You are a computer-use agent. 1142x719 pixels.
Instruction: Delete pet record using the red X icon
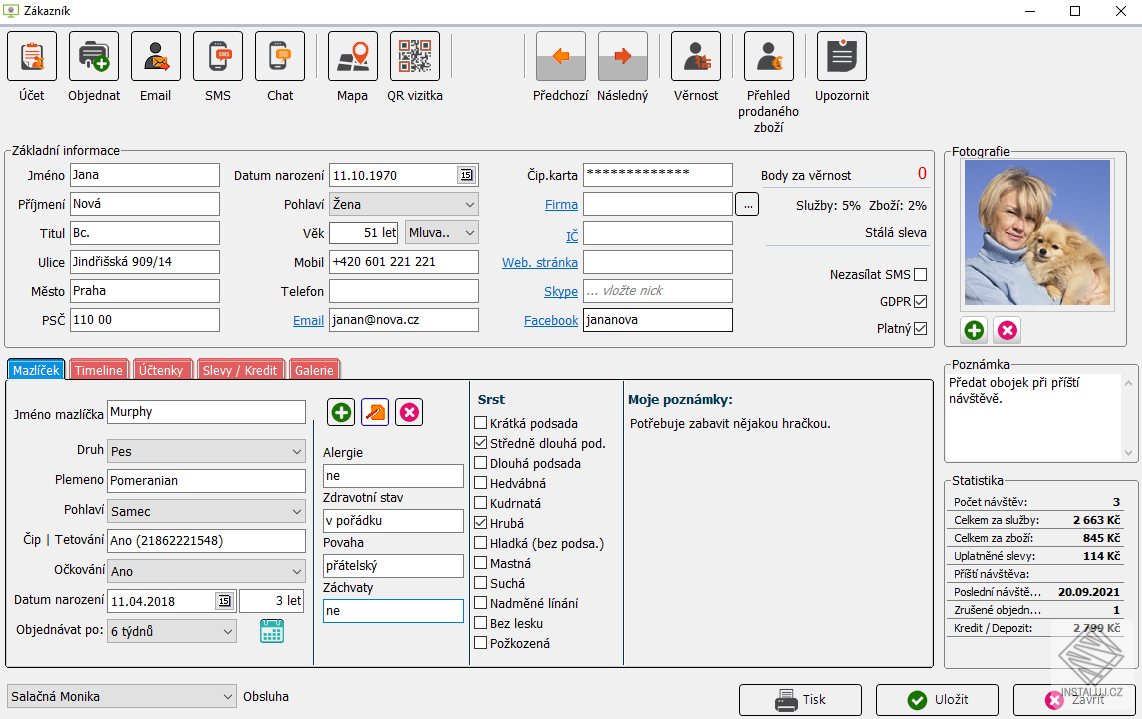tap(408, 411)
